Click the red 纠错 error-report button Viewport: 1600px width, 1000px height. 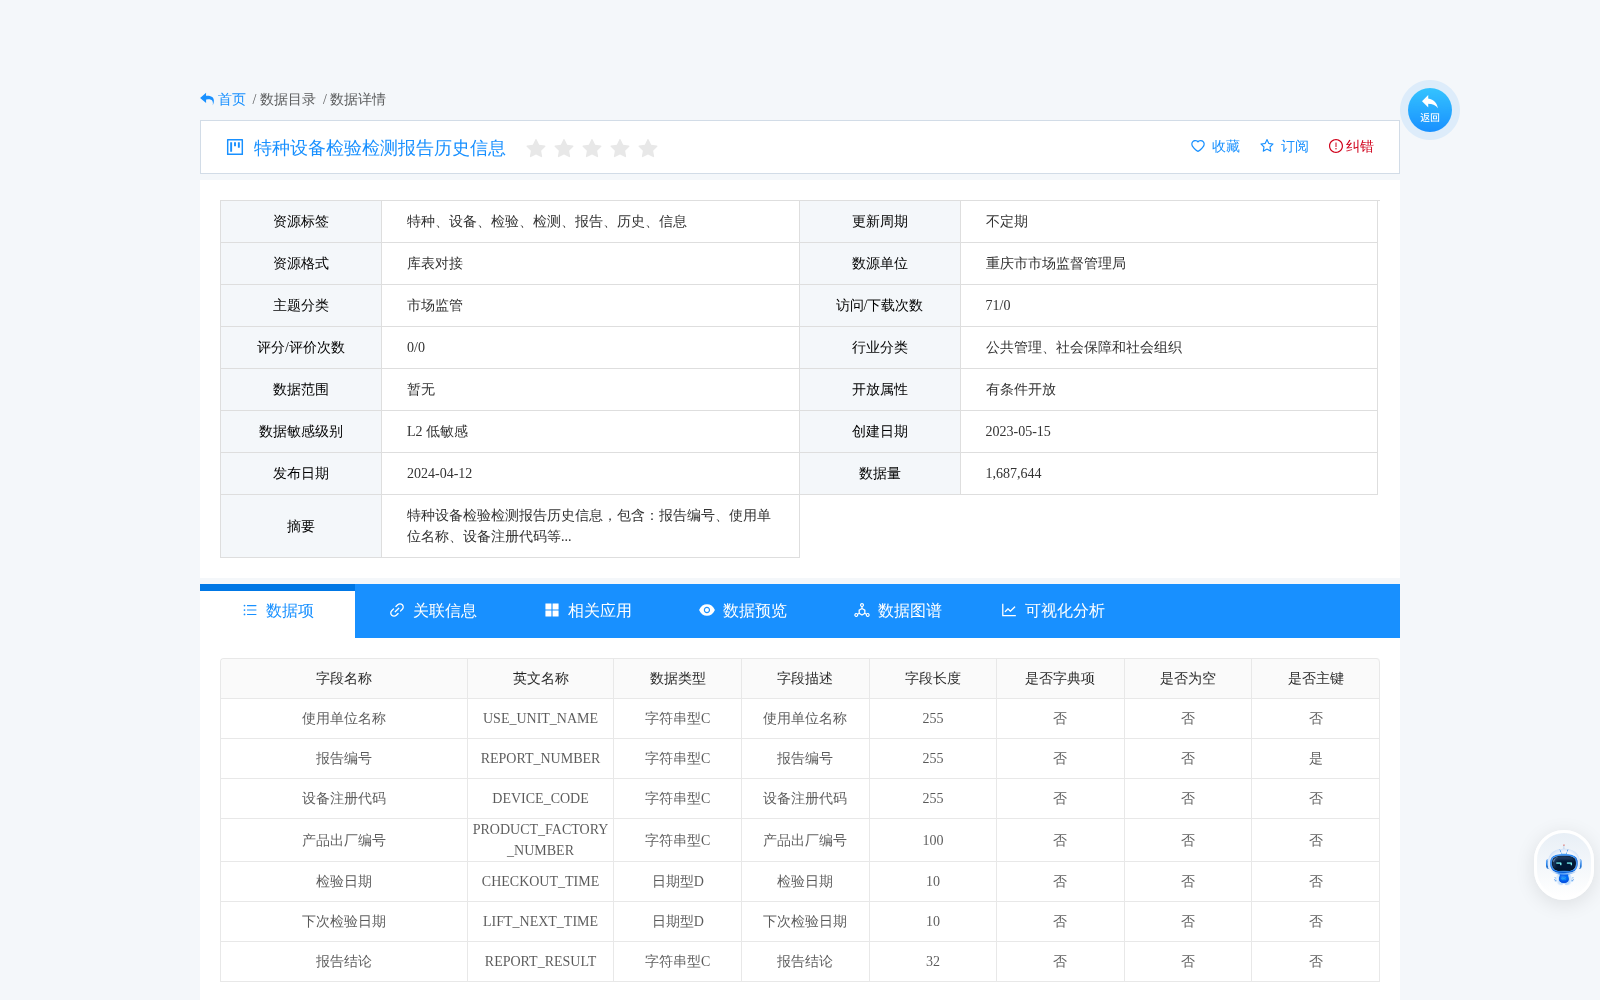point(1351,146)
